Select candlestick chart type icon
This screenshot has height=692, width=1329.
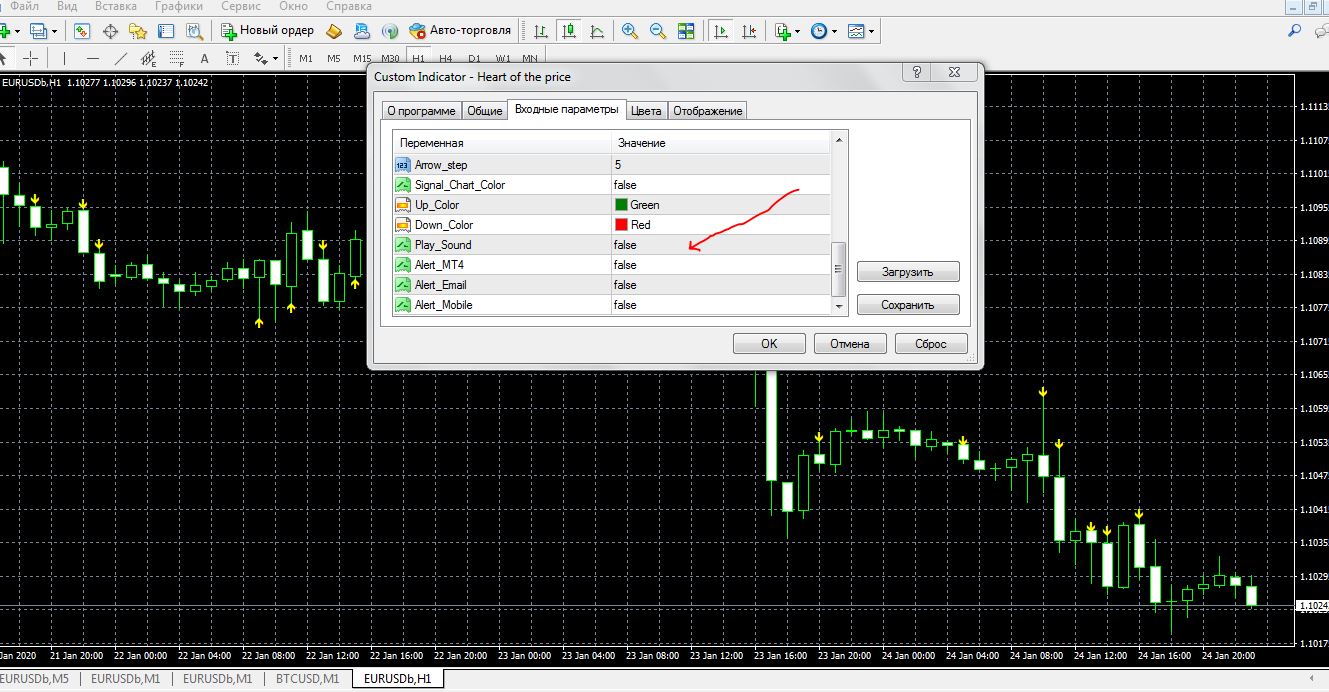coord(569,31)
